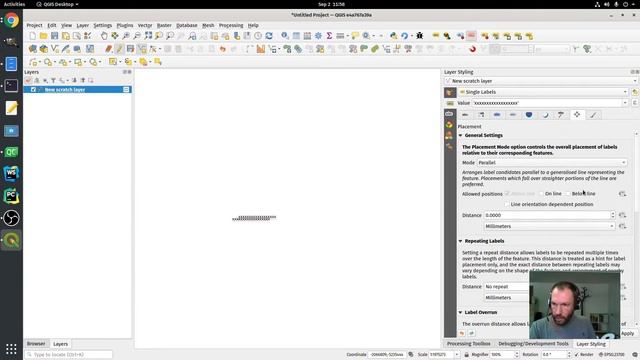Open the Millimeters unit dropdown under Distance
Image resolution: width=640 pixels, height=360 pixels.
[549, 226]
